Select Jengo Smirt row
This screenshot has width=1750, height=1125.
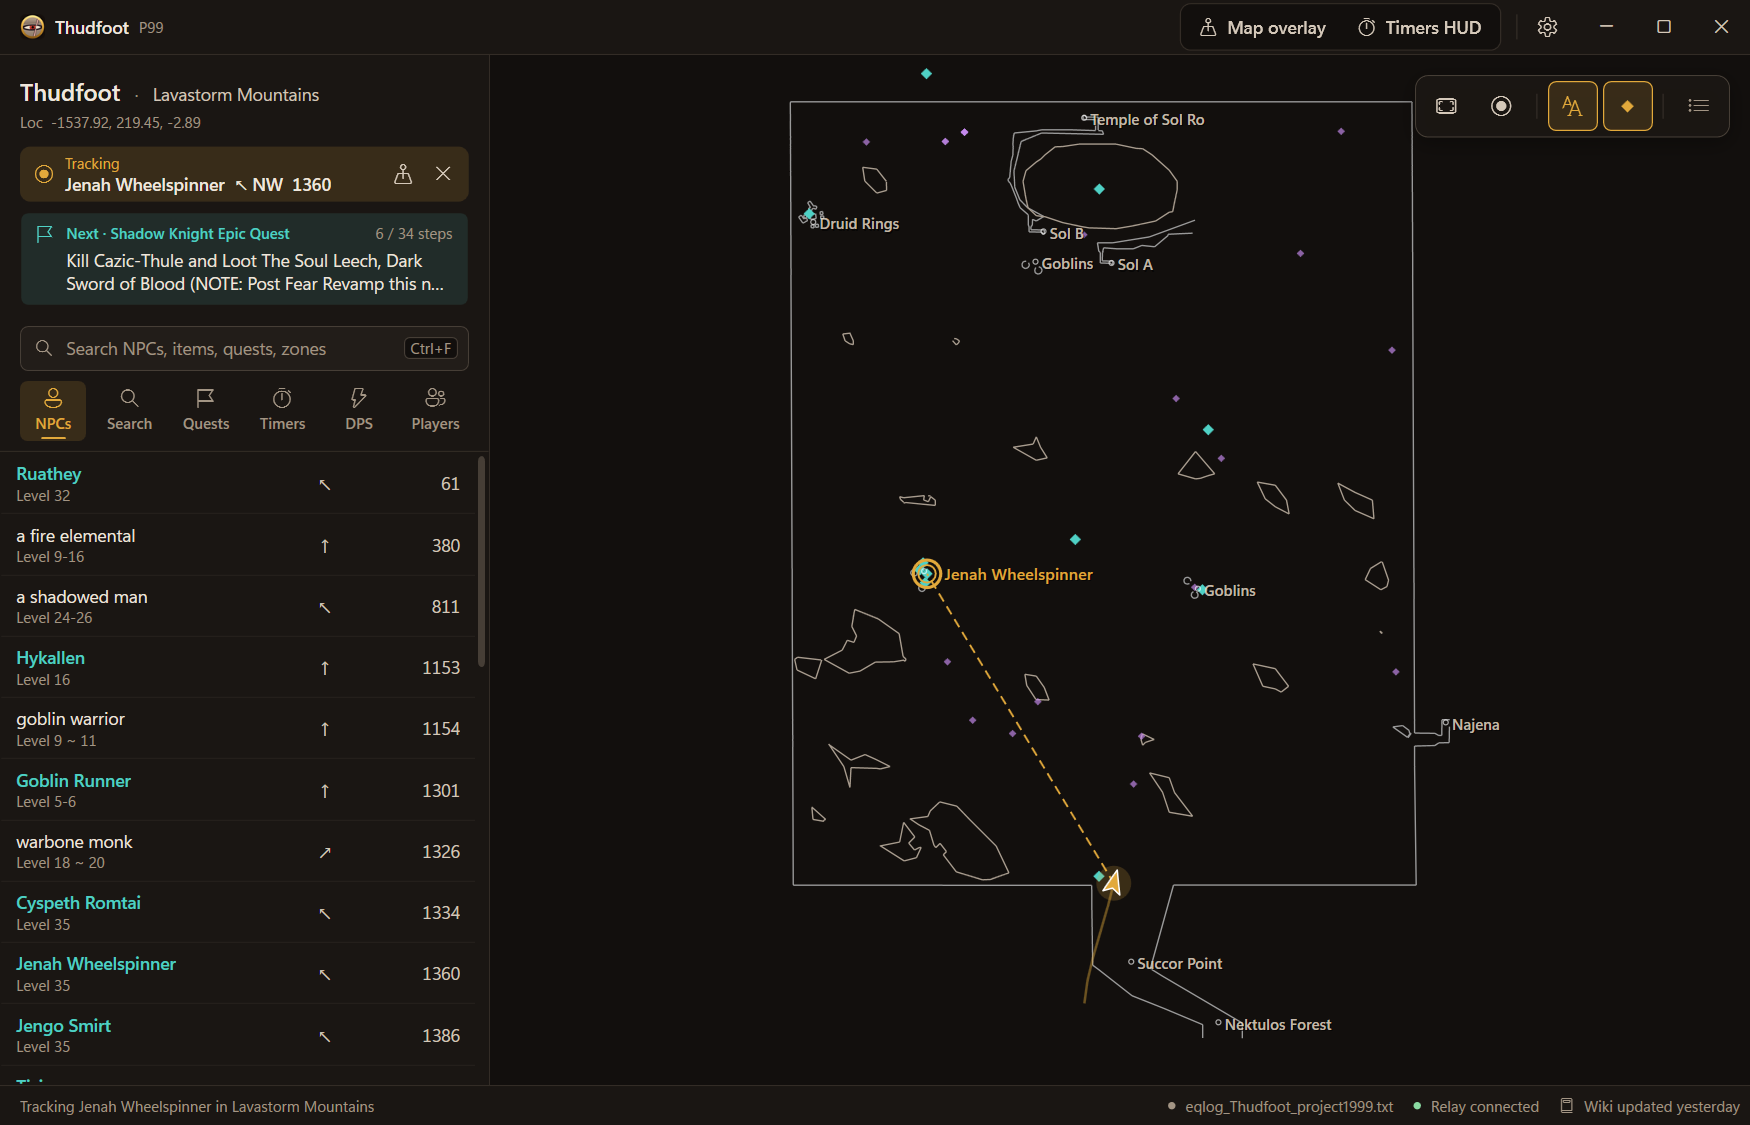click(x=238, y=1035)
